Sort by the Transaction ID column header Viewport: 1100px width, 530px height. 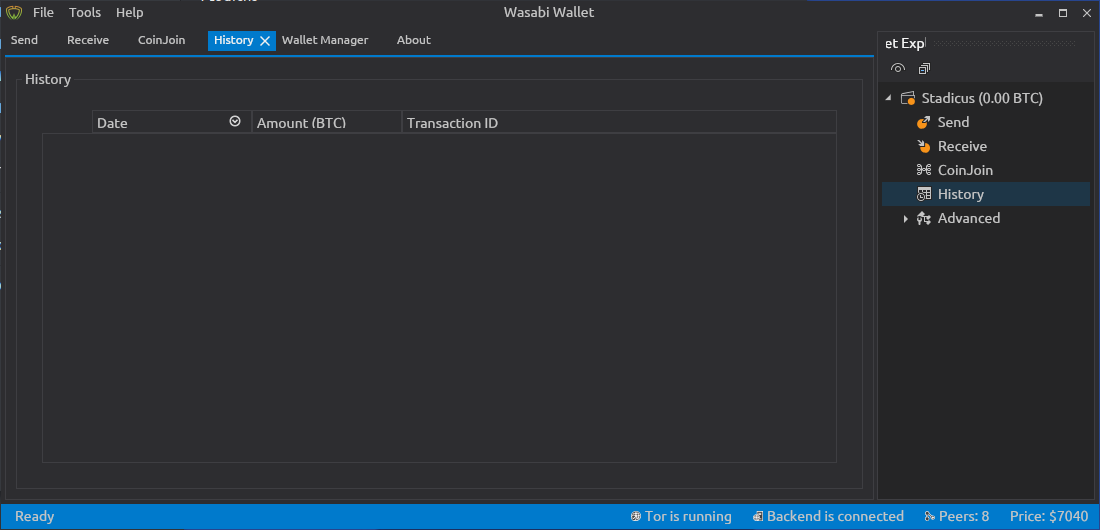tap(619, 122)
